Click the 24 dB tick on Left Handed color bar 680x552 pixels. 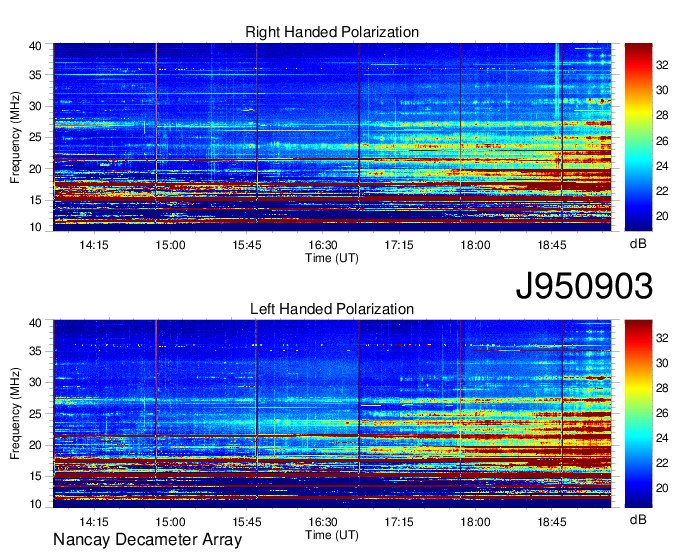[x=662, y=438]
